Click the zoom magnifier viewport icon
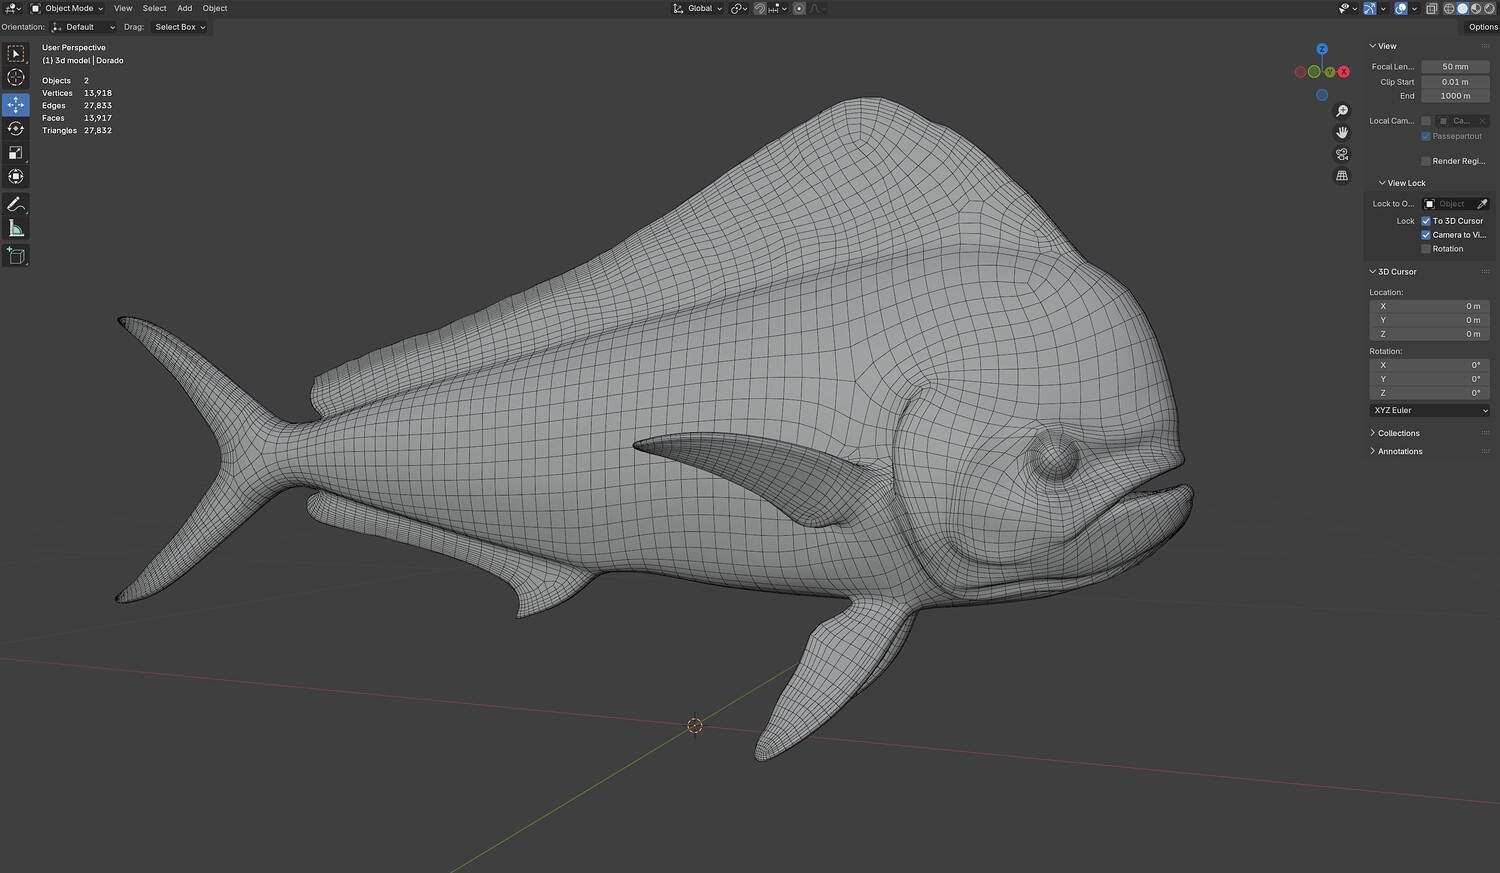The height and width of the screenshot is (873, 1500). tap(1342, 111)
